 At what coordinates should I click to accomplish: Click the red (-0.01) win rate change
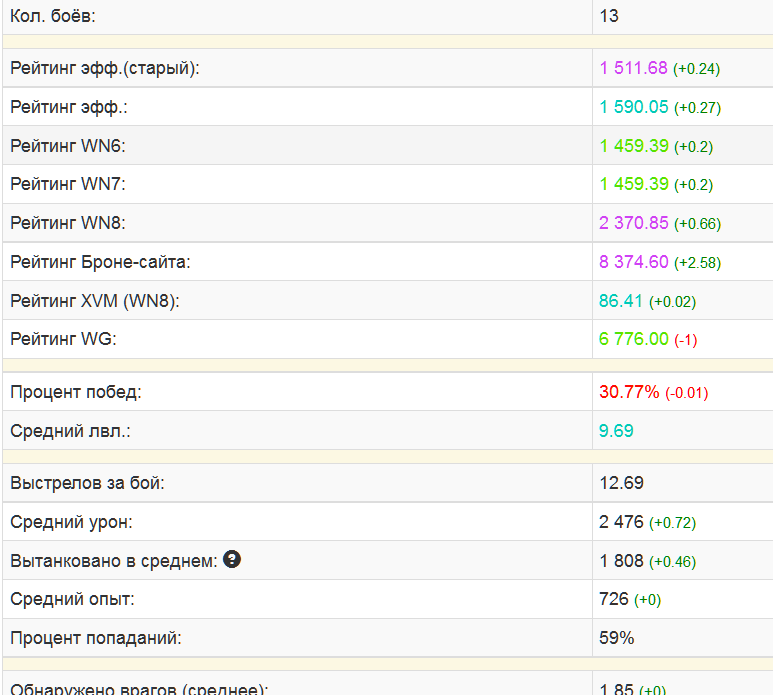coord(687,393)
